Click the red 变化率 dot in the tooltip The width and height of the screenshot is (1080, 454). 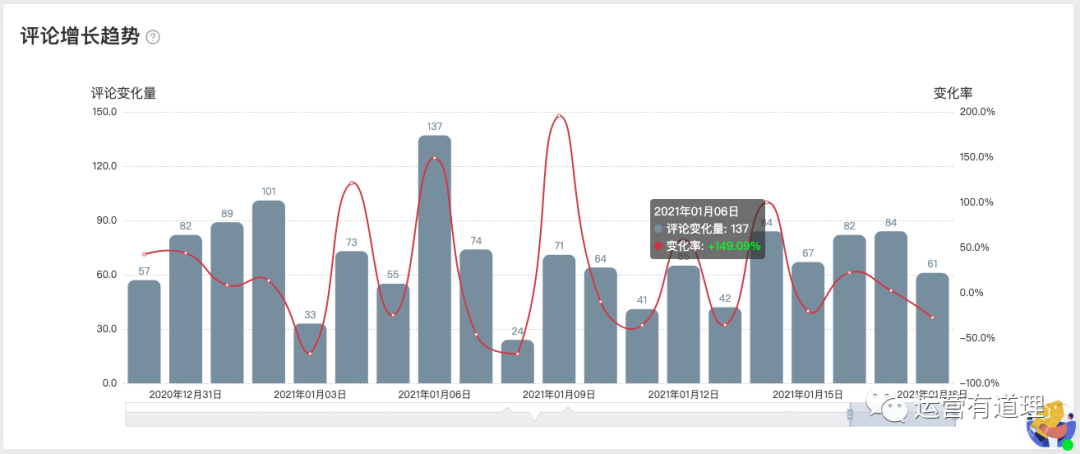tap(659, 245)
